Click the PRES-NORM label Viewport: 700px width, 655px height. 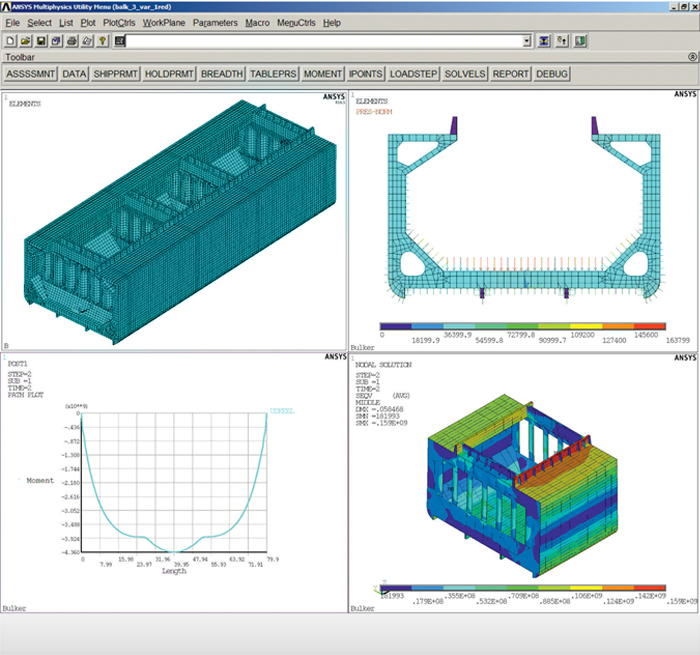pyautogui.click(x=374, y=112)
